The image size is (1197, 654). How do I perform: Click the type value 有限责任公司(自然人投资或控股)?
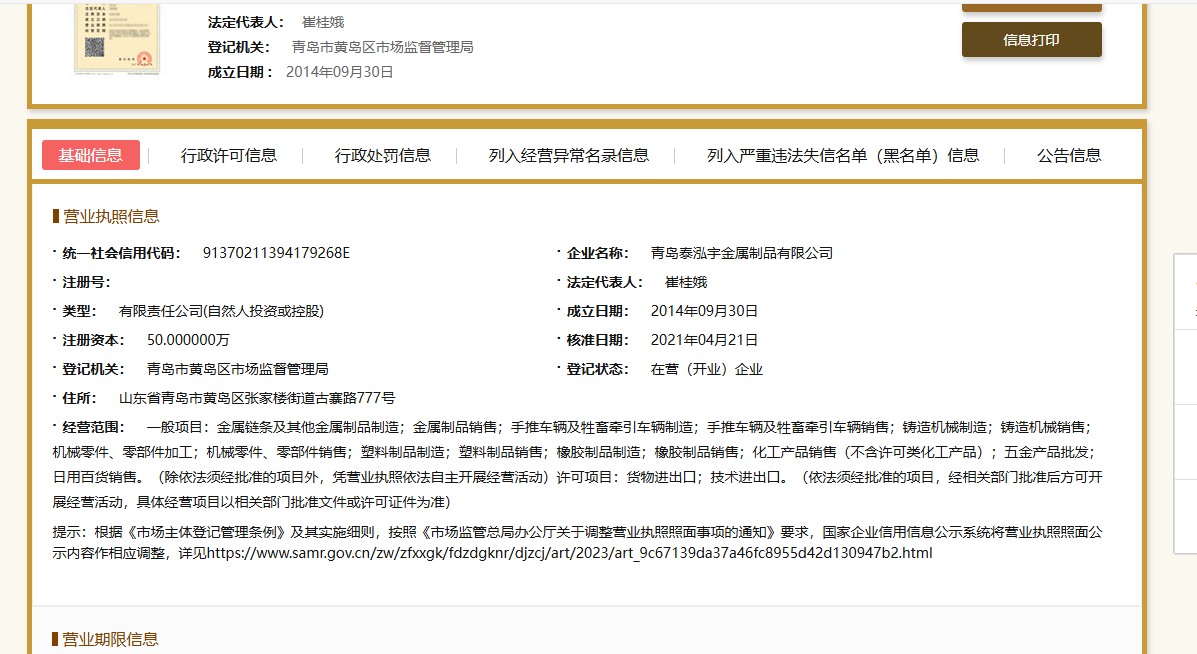tap(221, 311)
